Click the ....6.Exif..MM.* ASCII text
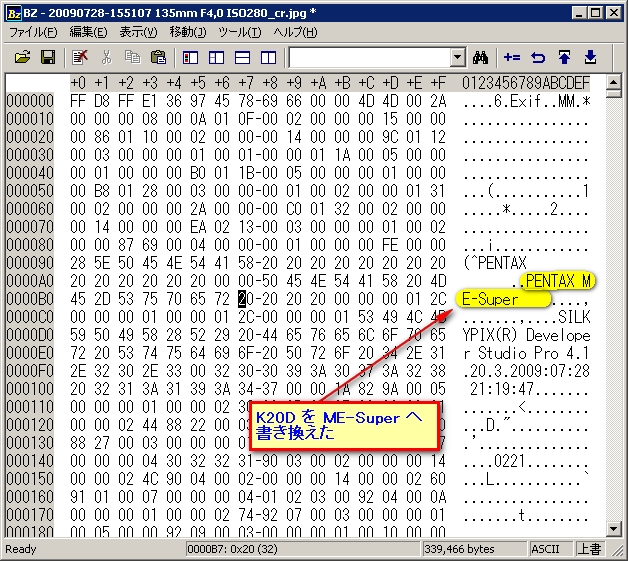The image size is (628, 561). [x=527, y=101]
